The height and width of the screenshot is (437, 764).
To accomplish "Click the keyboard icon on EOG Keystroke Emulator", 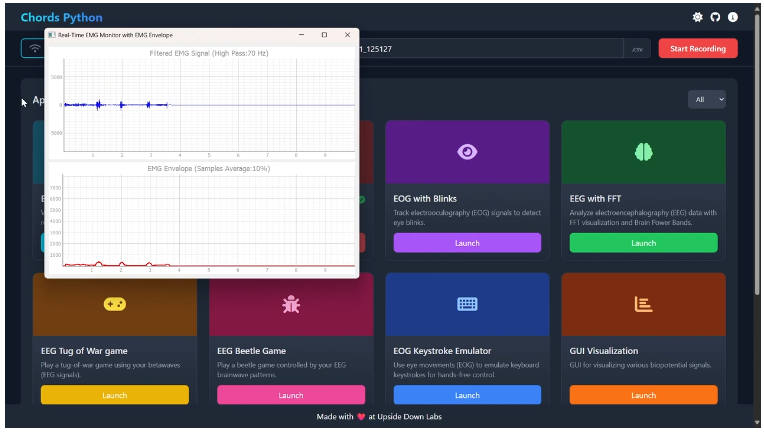I will [467, 304].
